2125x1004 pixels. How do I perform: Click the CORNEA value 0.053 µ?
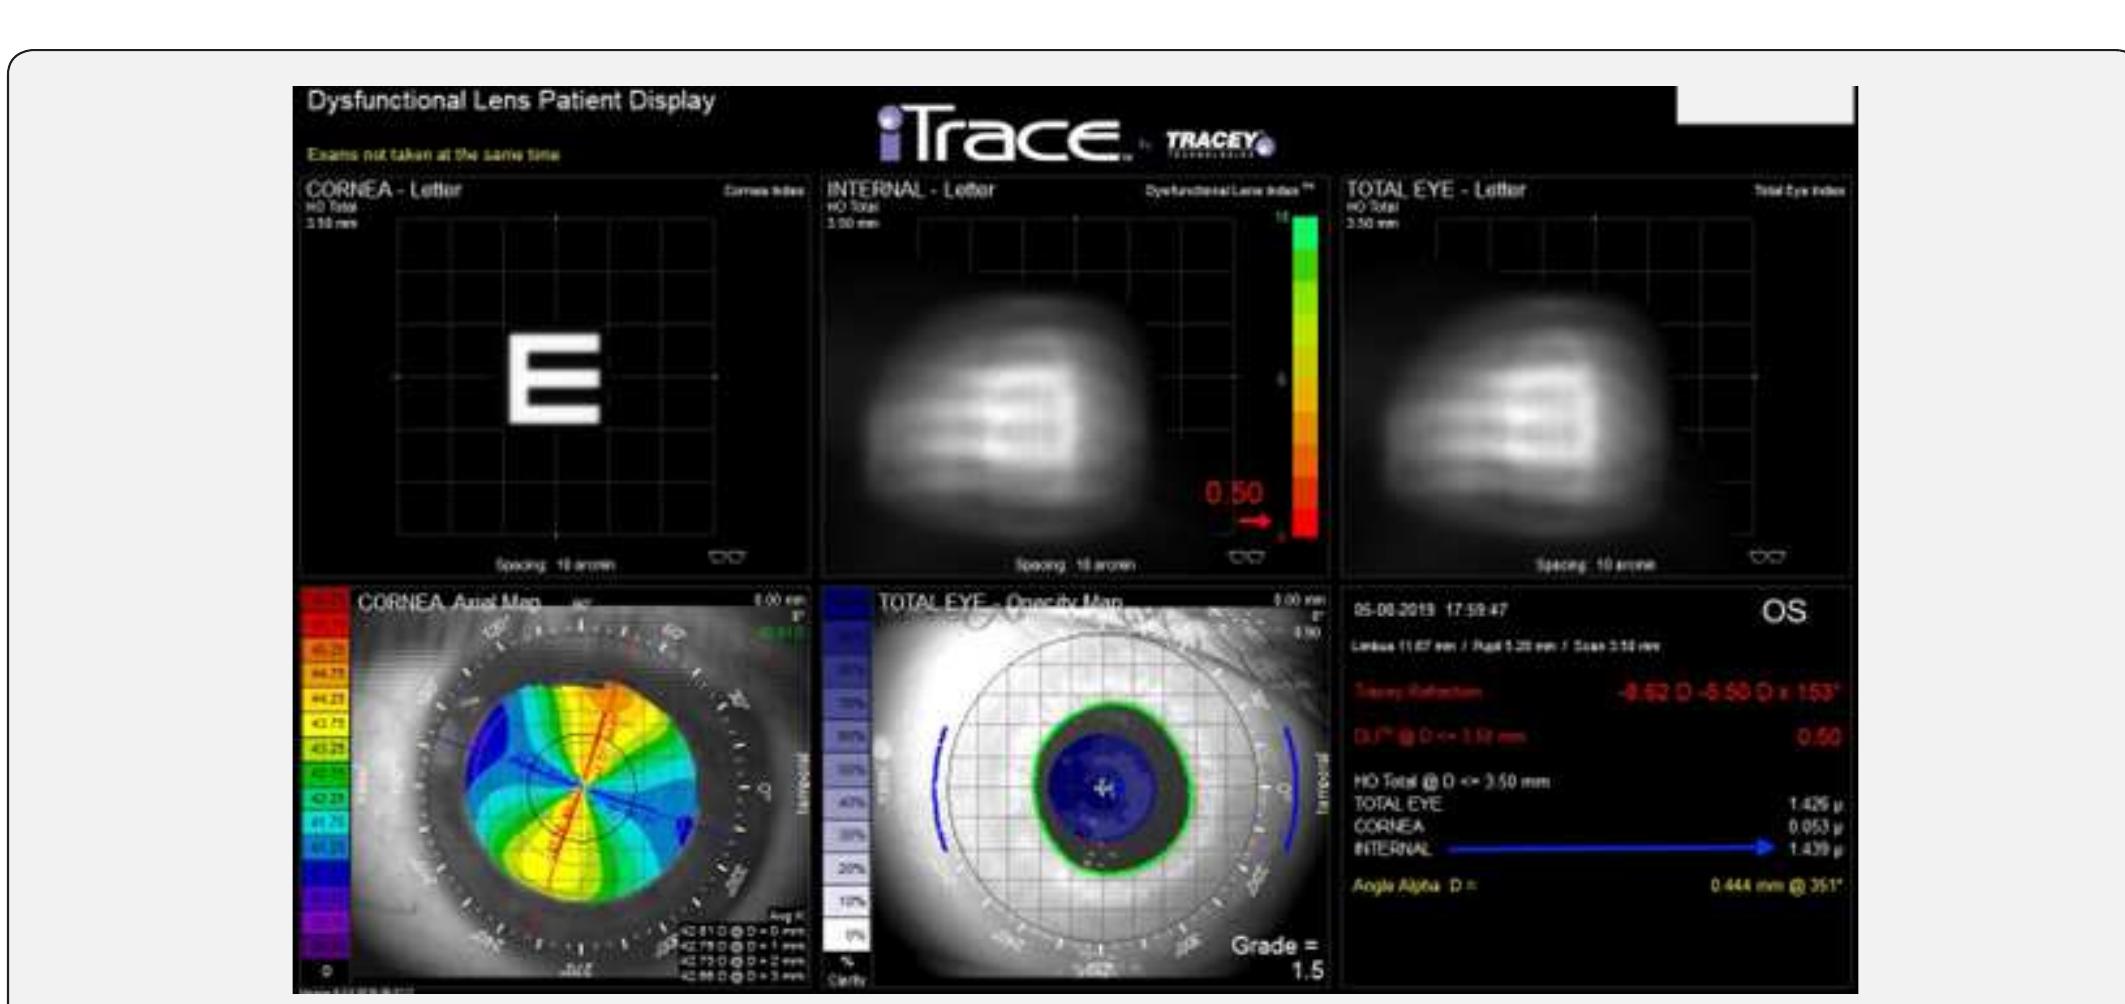[x=1815, y=827]
